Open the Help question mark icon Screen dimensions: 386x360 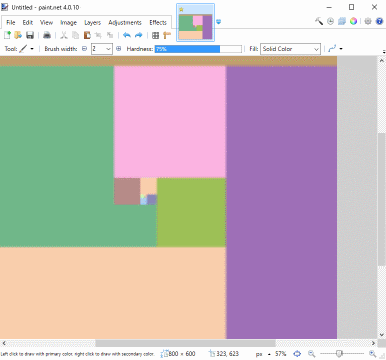[379, 21]
